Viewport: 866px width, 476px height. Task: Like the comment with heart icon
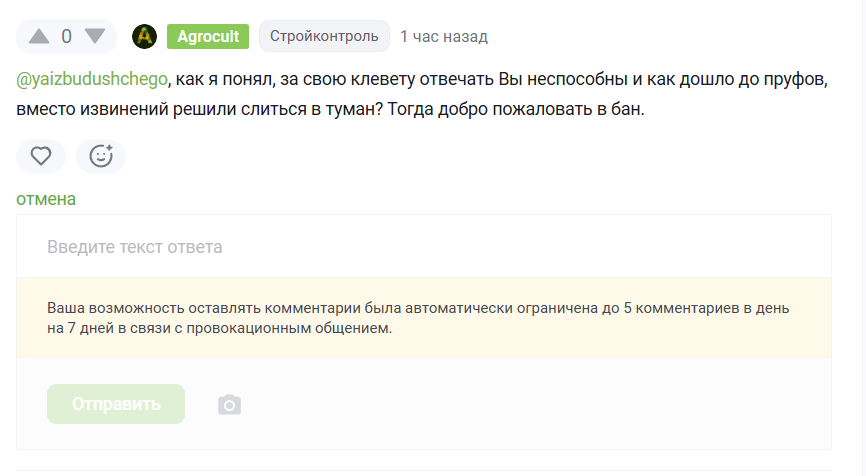[41, 156]
